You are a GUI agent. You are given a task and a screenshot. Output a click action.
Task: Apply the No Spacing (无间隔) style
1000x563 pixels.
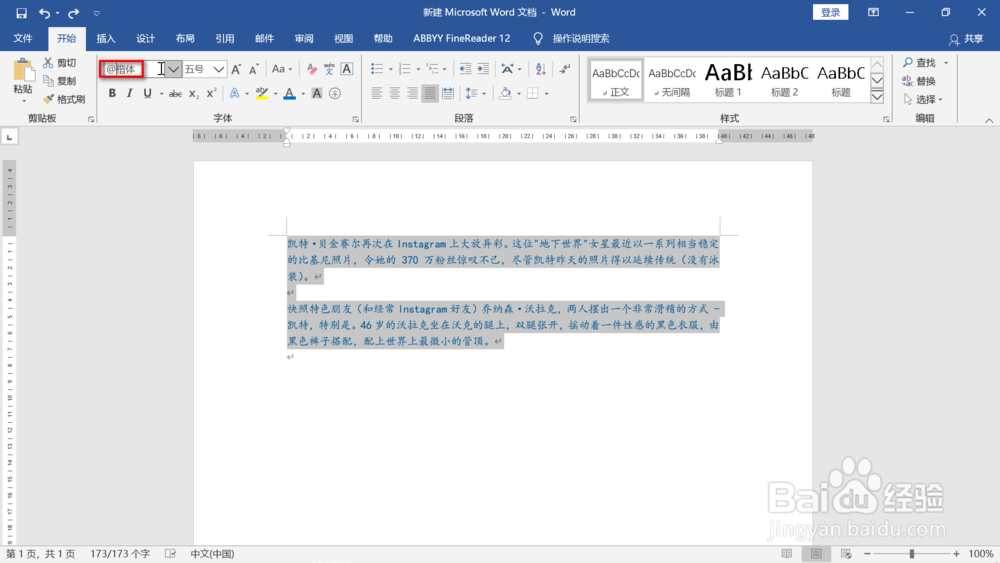(672, 79)
